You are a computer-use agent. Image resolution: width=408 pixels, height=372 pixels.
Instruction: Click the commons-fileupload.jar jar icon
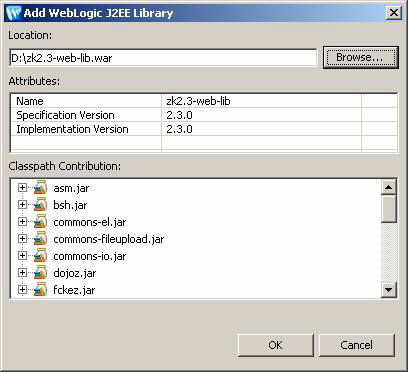40,238
